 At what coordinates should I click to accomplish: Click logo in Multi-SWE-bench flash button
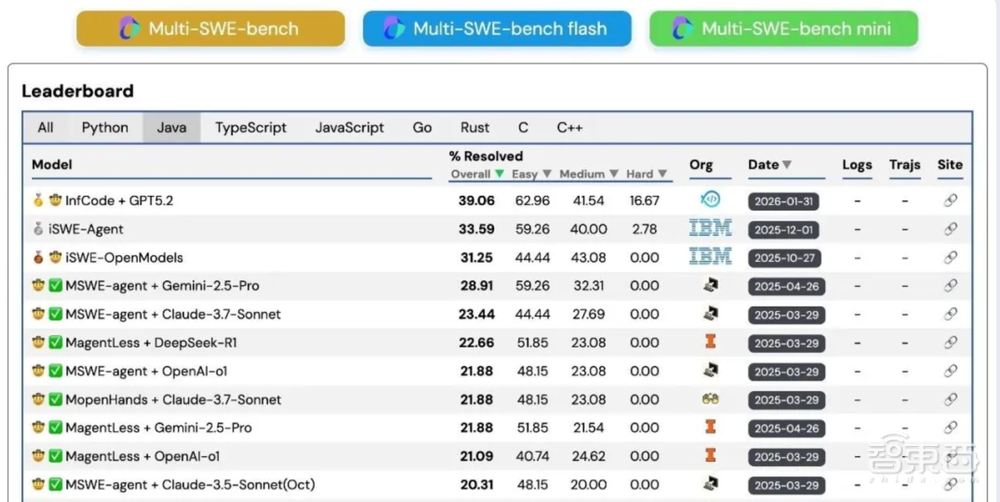point(393,28)
